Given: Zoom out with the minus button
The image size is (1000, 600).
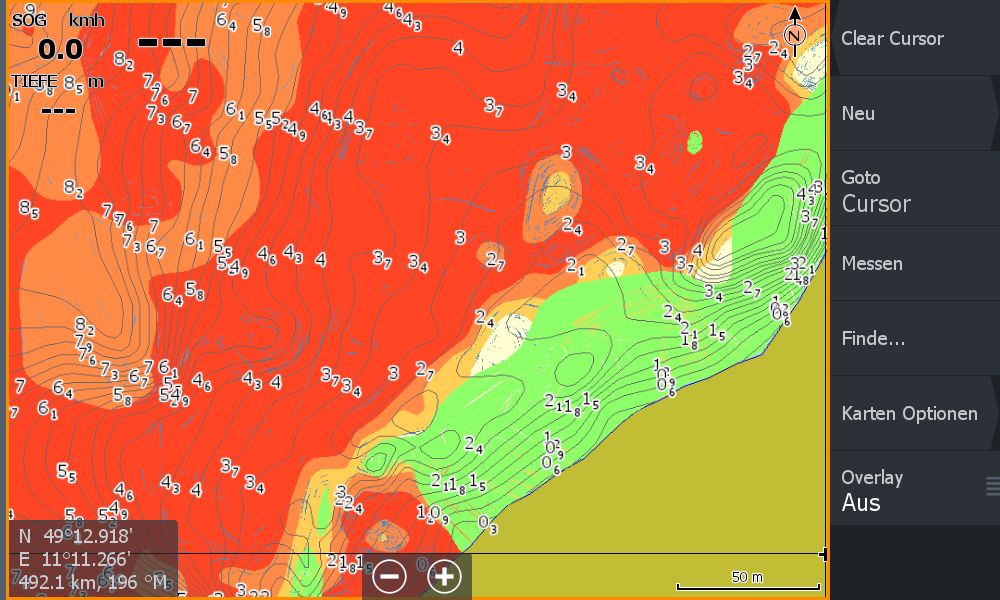Looking at the screenshot, I should [x=390, y=576].
